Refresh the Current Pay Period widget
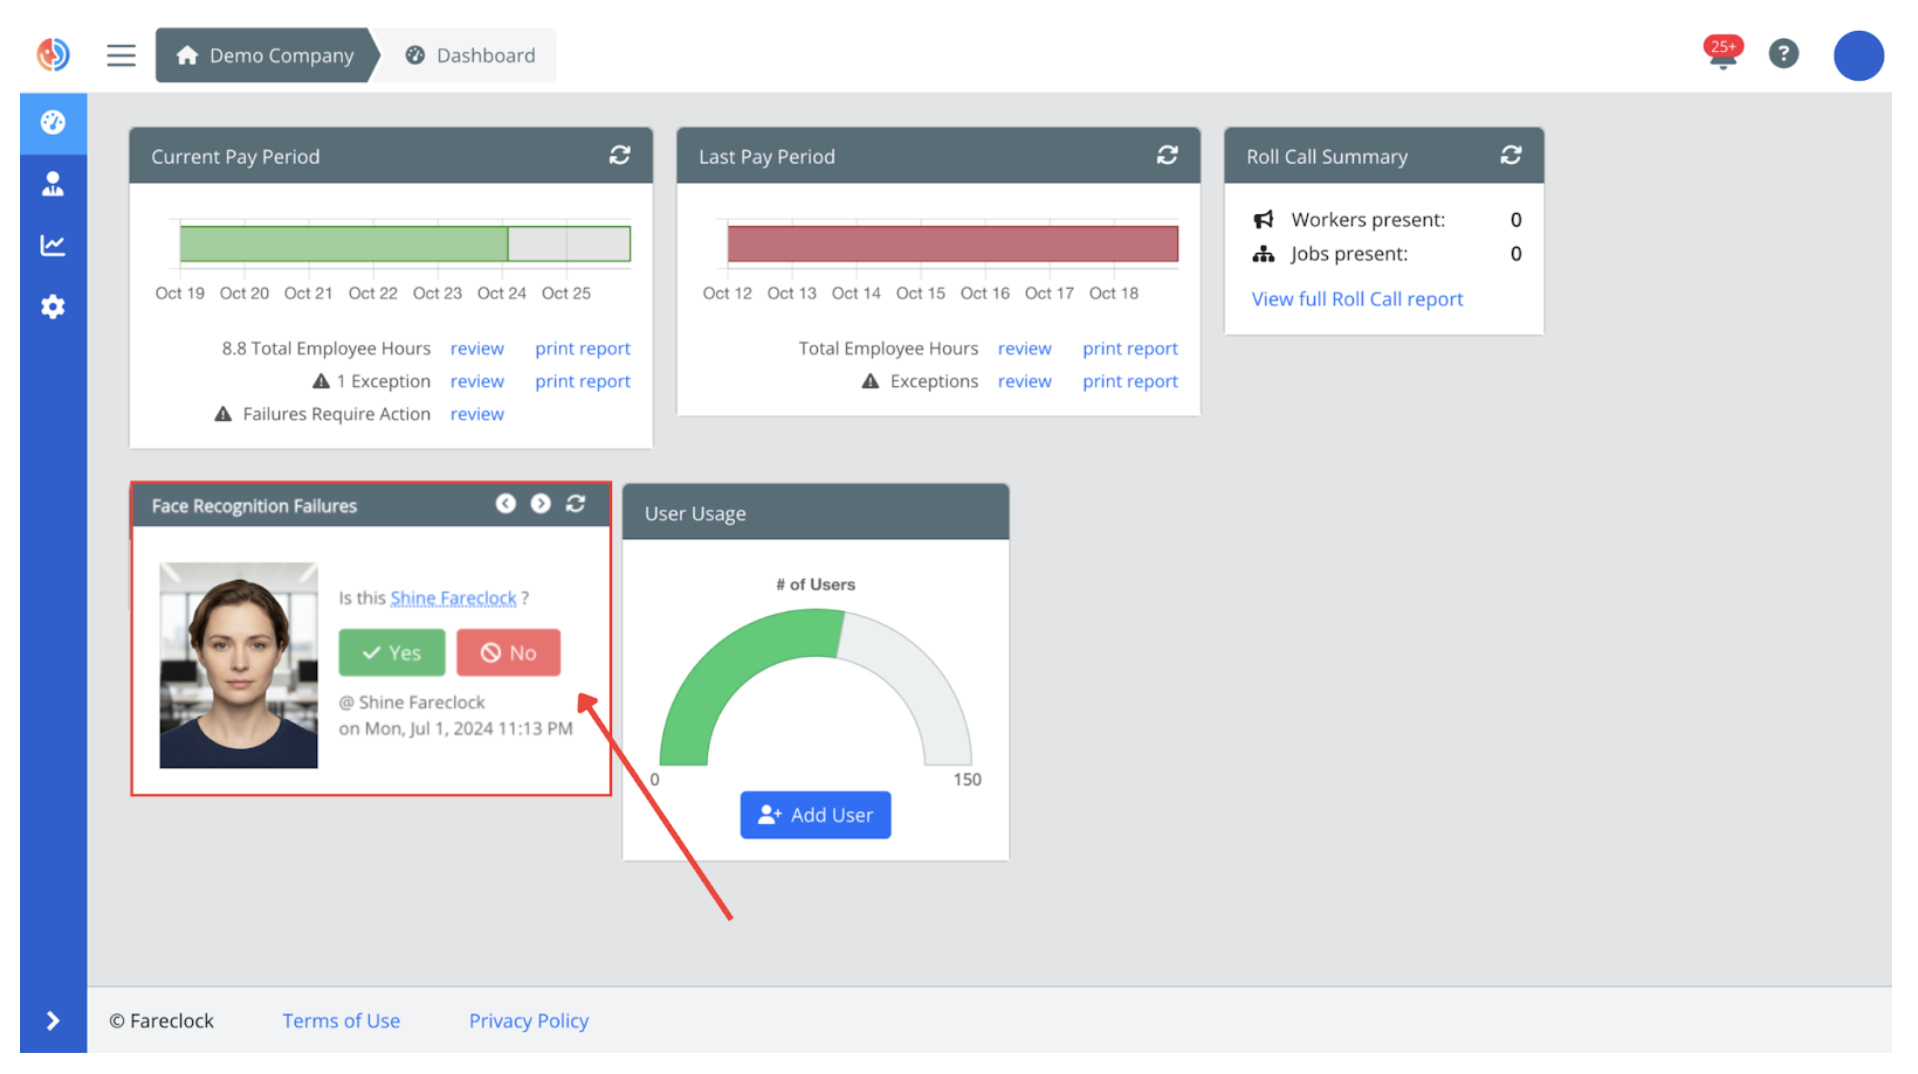The width and height of the screenshot is (1918, 1074). point(620,156)
